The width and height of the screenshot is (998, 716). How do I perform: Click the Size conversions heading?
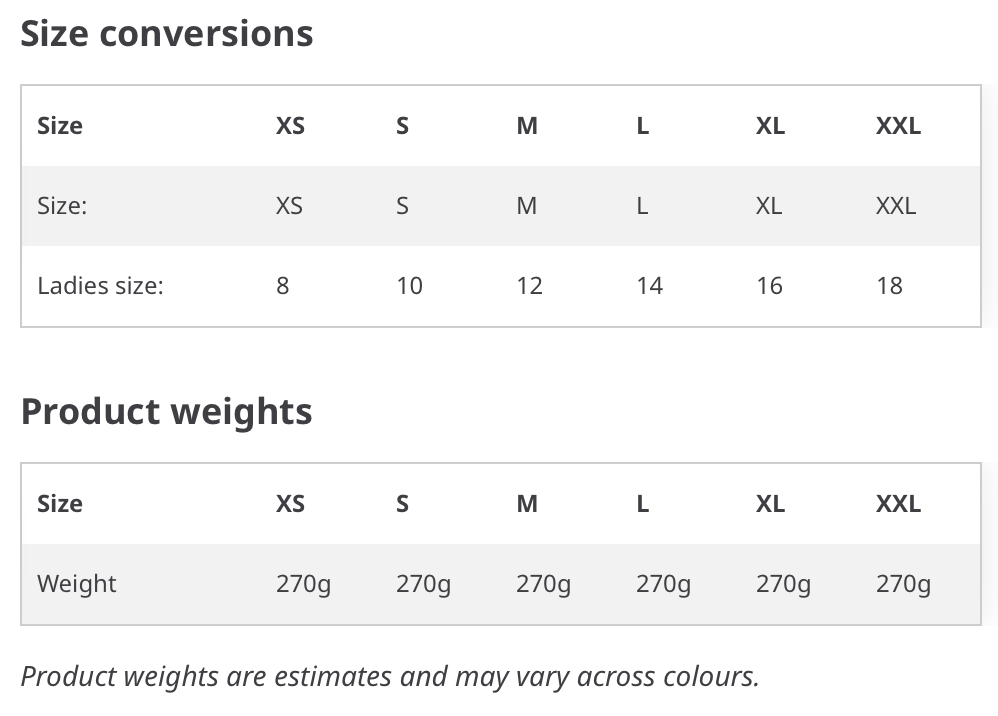(x=167, y=33)
